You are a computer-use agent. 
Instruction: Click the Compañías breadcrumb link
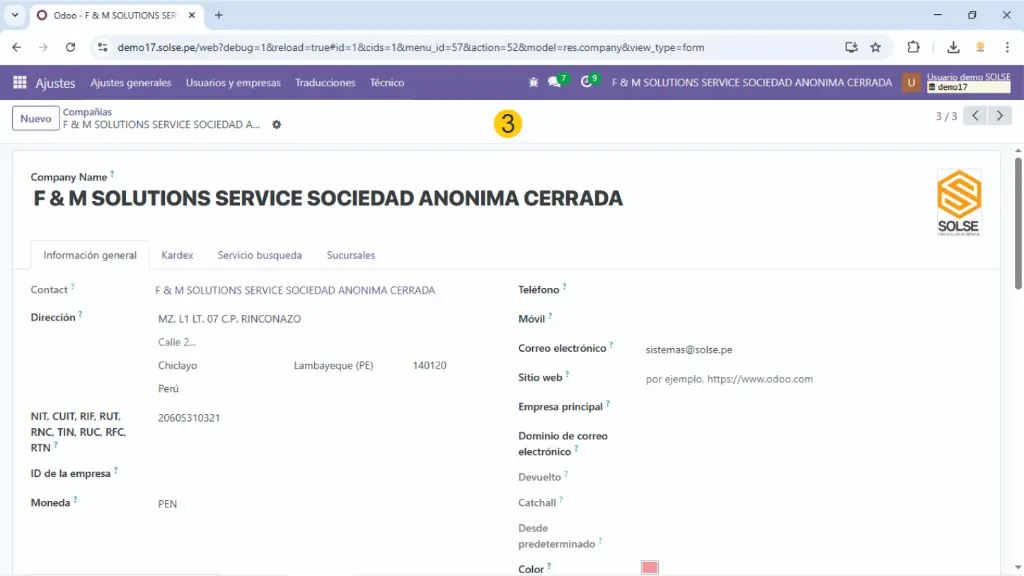(x=87, y=112)
